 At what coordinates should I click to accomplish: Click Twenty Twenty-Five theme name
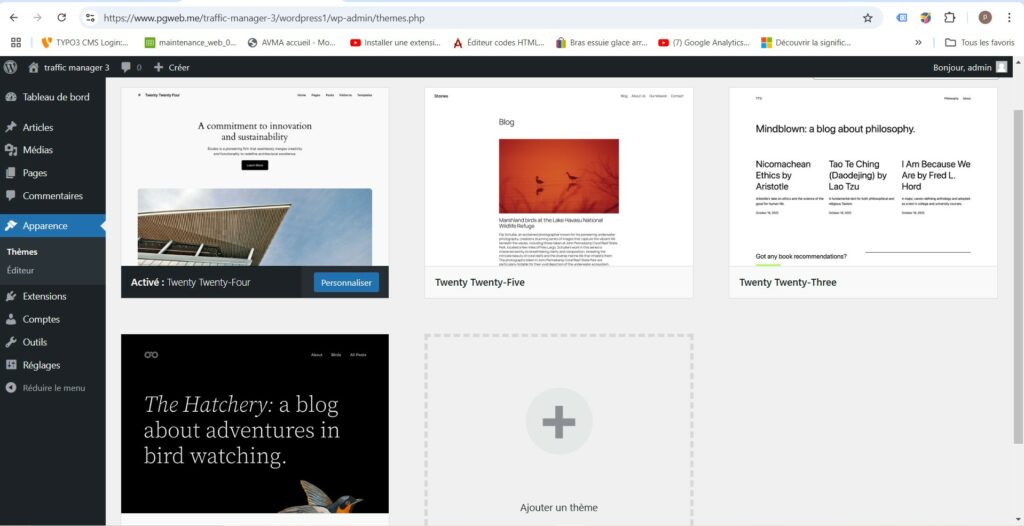480,282
